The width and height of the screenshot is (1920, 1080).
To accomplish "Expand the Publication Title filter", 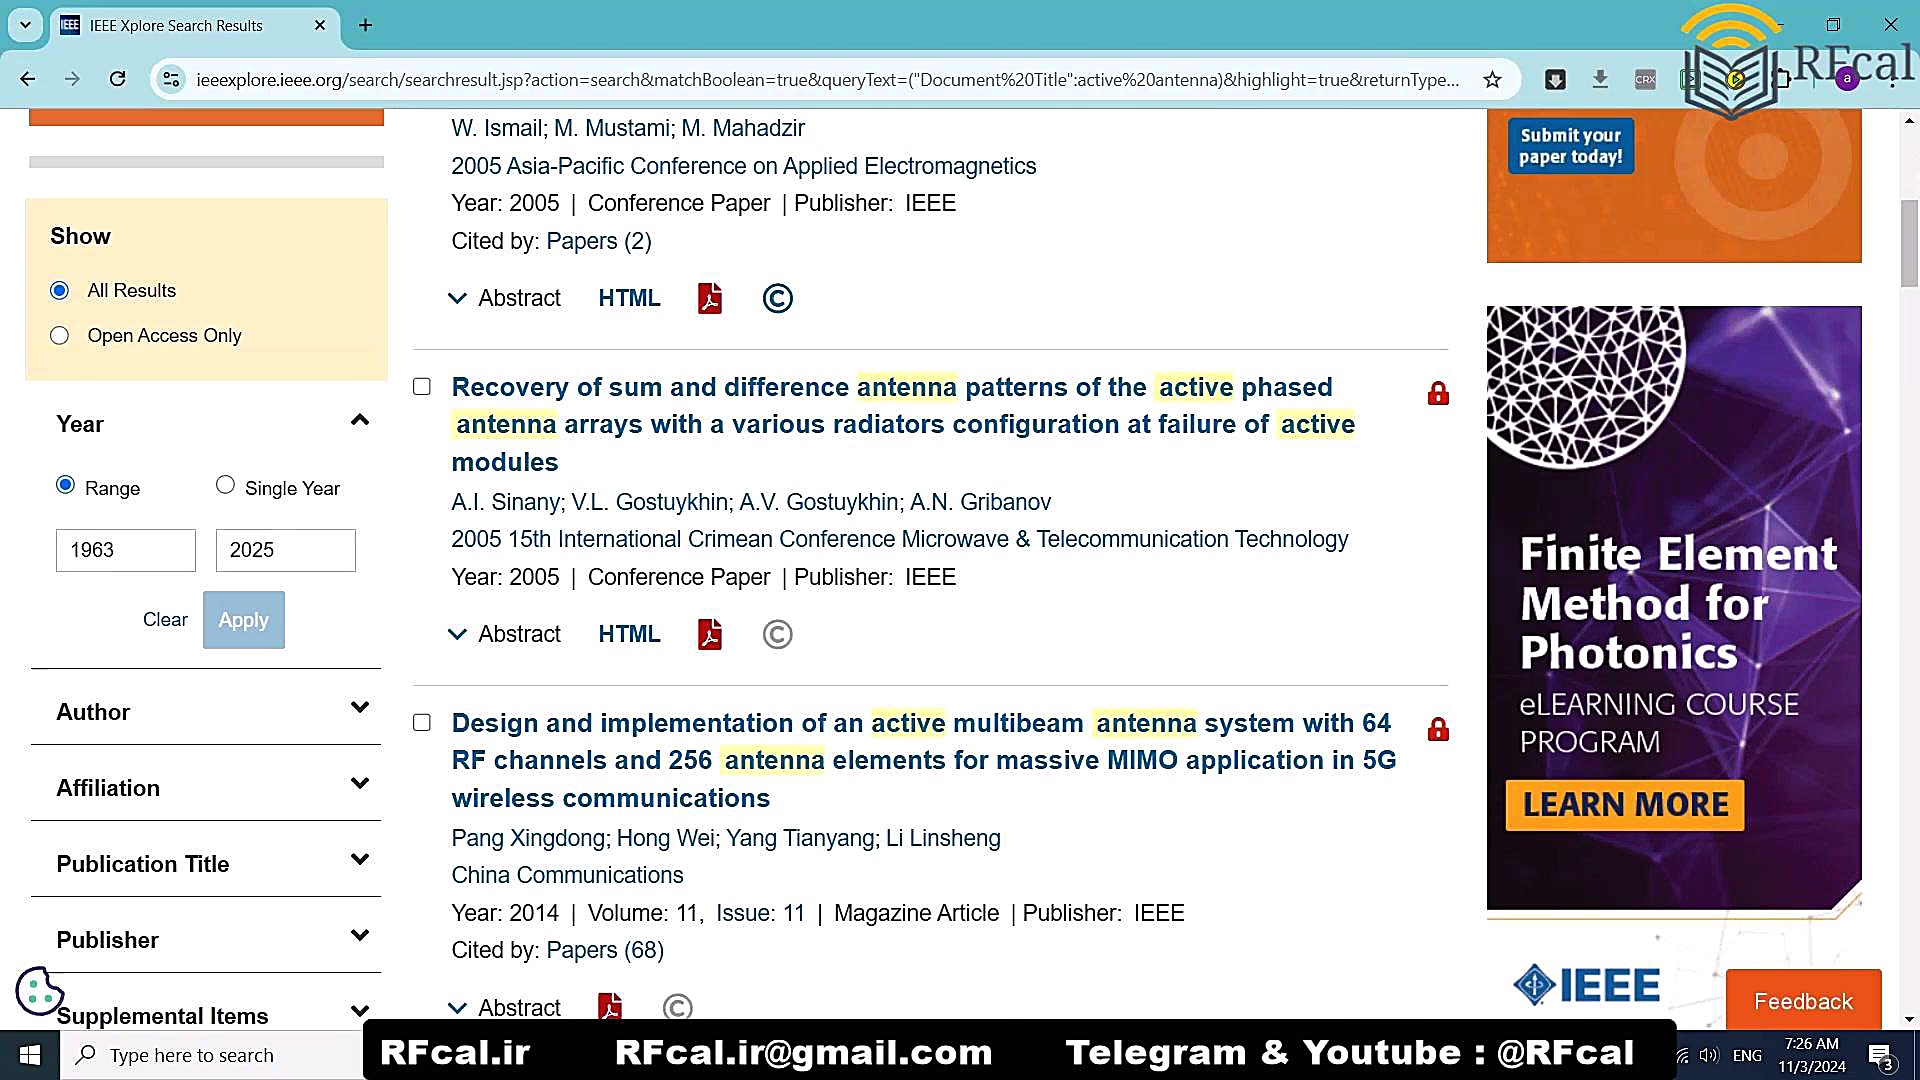I will (x=359, y=861).
